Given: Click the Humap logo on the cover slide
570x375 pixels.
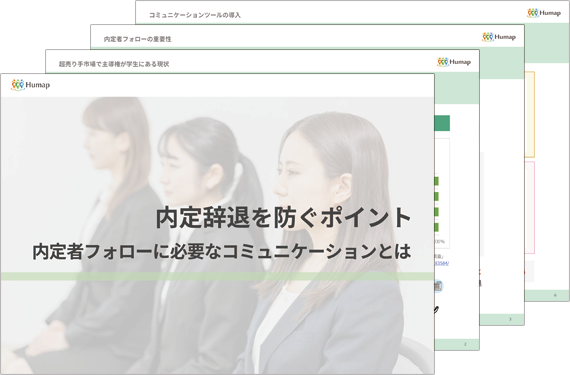Looking at the screenshot, I should tap(31, 85).
